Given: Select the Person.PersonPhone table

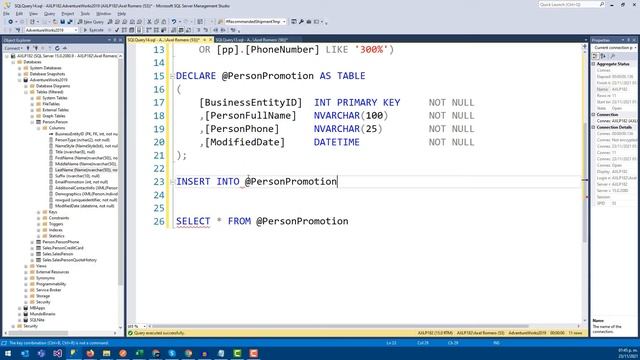Looking at the screenshot, I should point(60,242).
